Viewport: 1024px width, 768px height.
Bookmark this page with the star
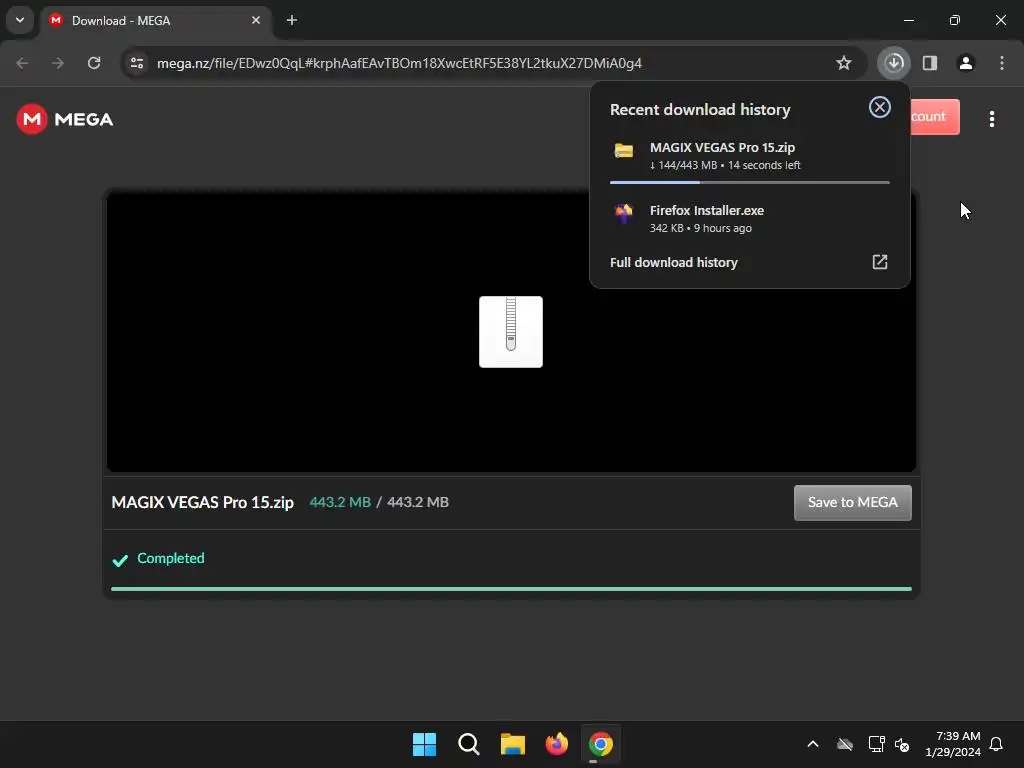(x=844, y=63)
